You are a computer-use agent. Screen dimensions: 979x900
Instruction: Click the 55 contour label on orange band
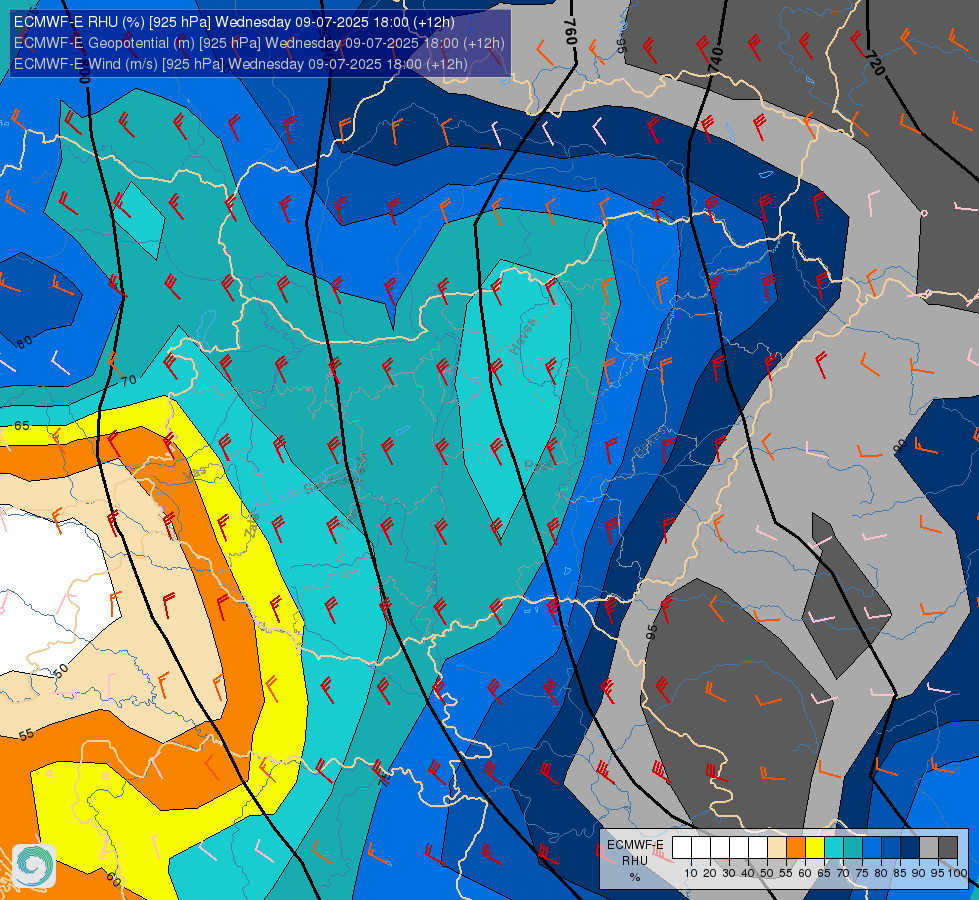tap(26, 734)
